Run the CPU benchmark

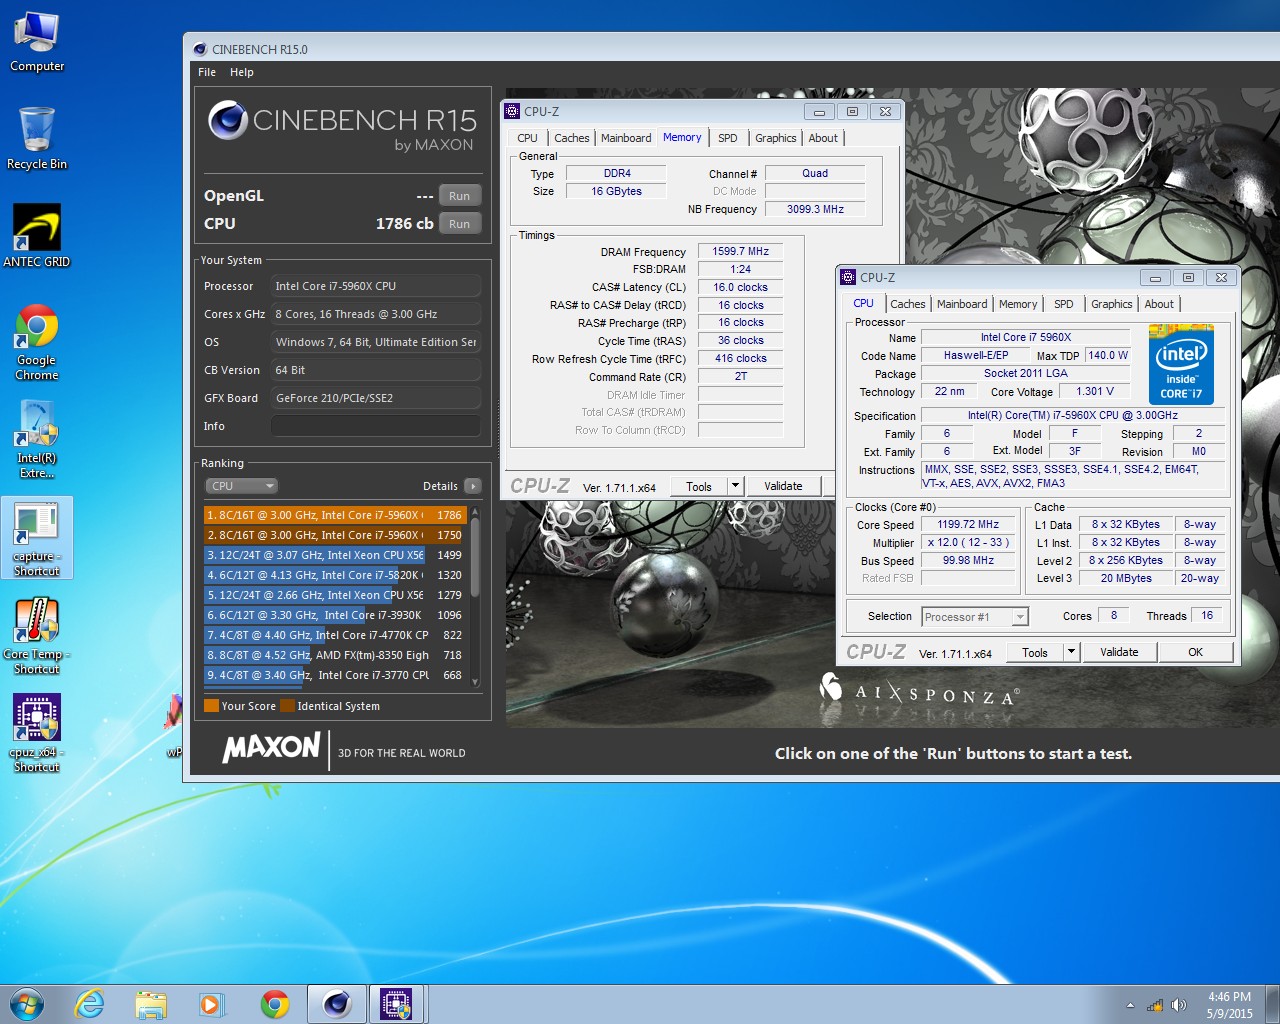460,224
